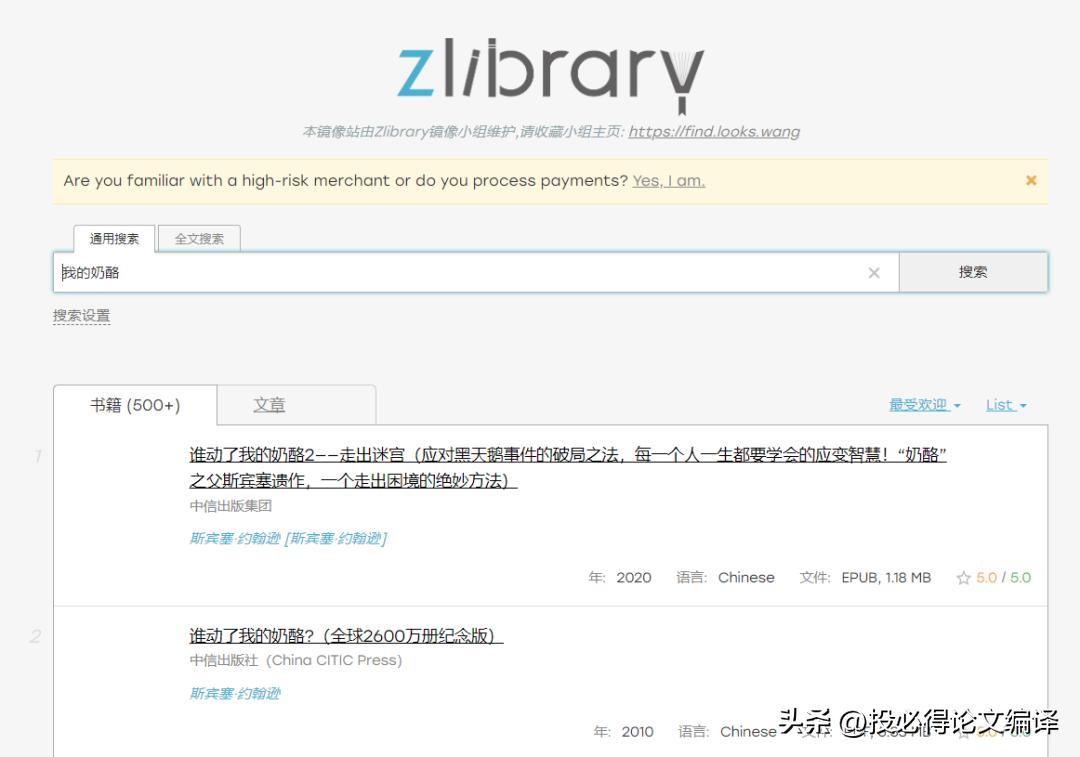Open the List view dropdown

coord(1004,404)
